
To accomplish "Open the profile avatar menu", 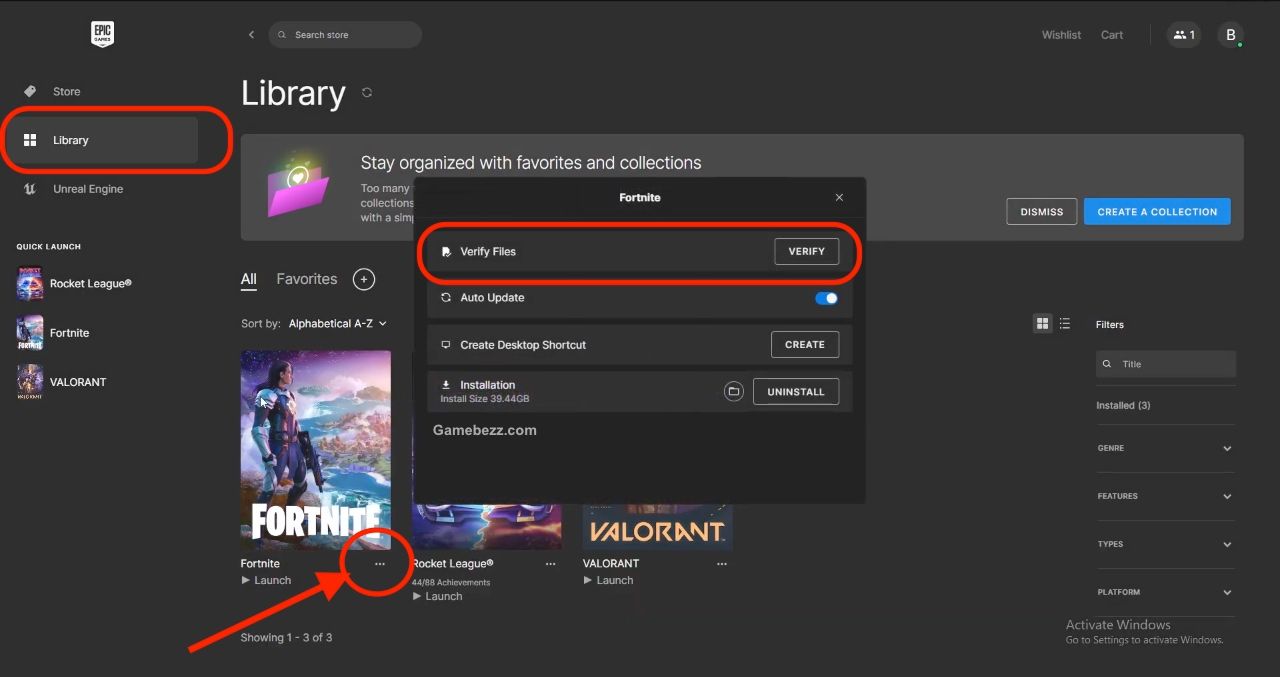I will (1231, 35).
